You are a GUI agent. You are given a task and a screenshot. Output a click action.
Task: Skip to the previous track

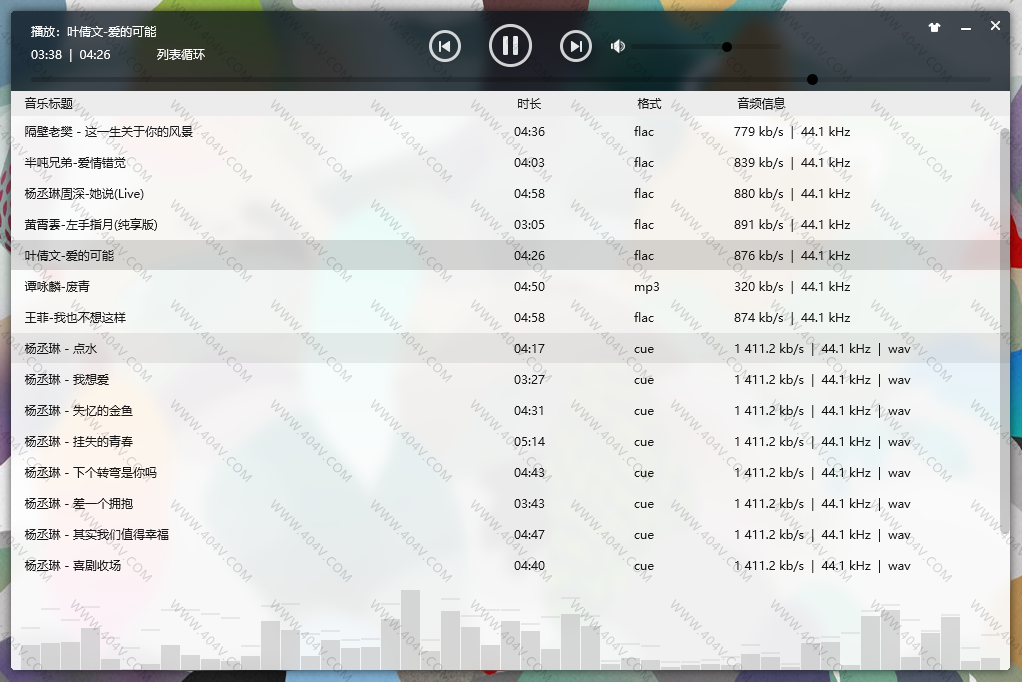click(445, 46)
